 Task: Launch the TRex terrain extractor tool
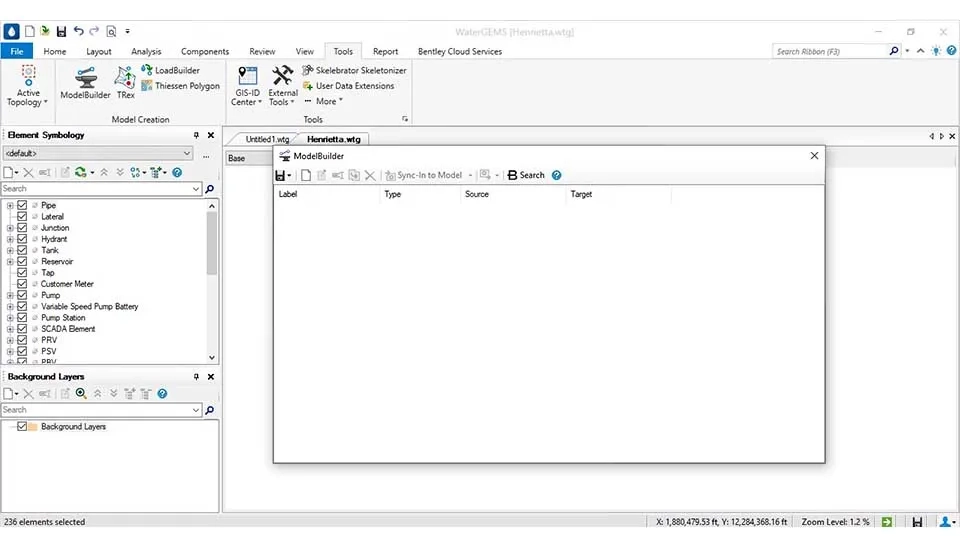tap(125, 83)
